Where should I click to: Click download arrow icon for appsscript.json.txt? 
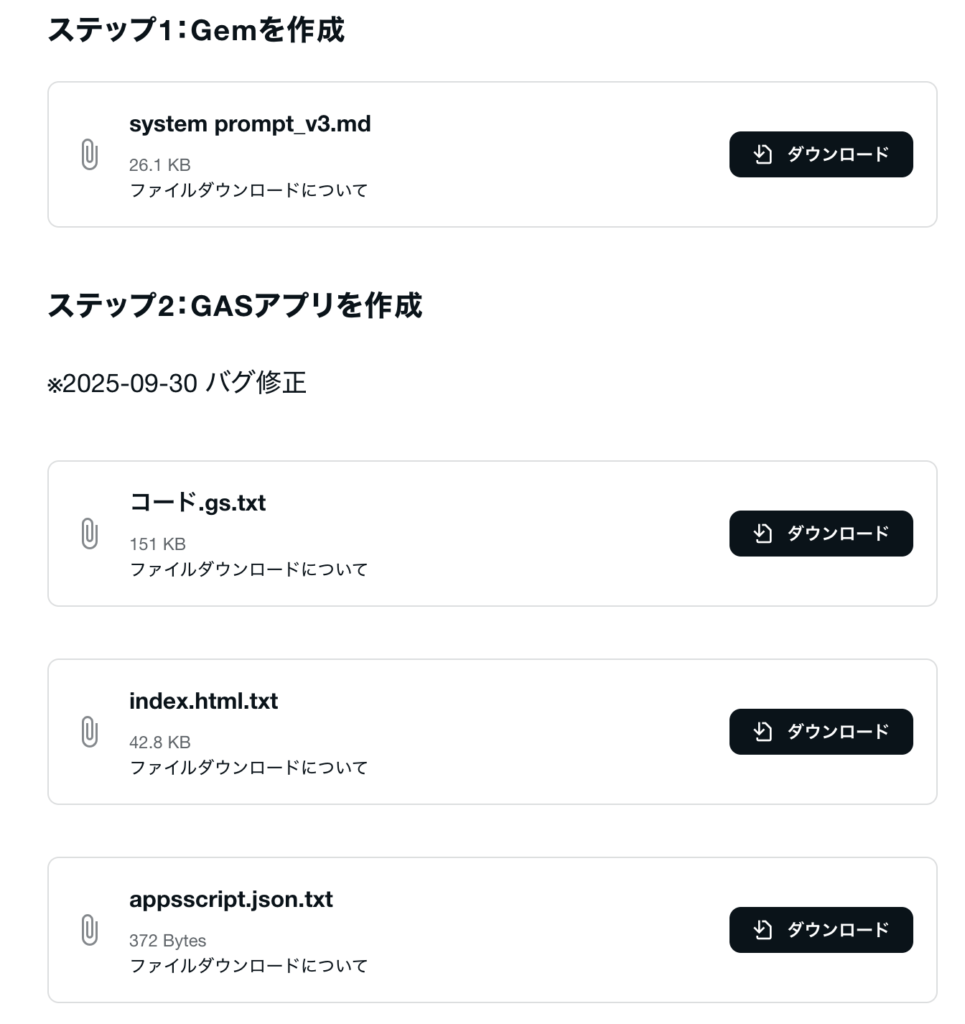pos(764,929)
